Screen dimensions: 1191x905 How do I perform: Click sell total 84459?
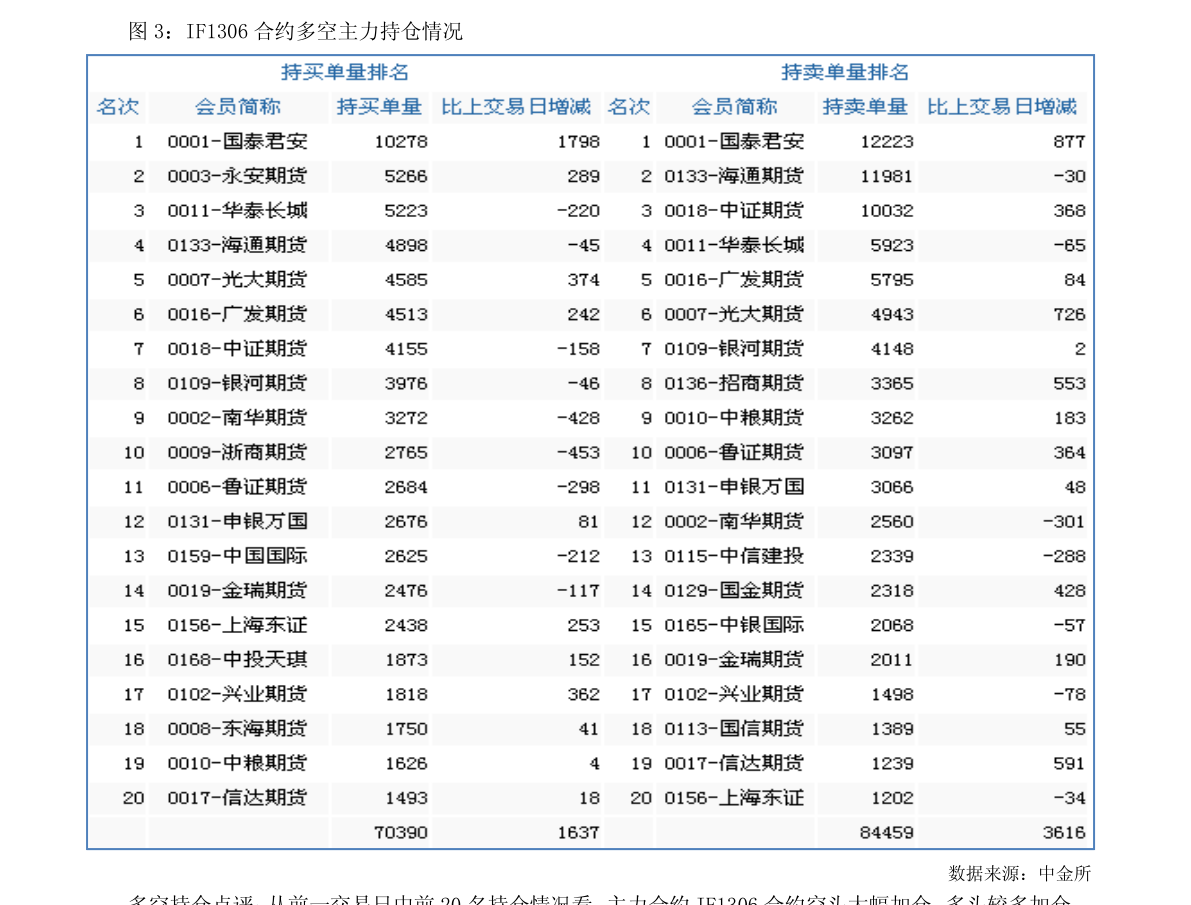887,833
